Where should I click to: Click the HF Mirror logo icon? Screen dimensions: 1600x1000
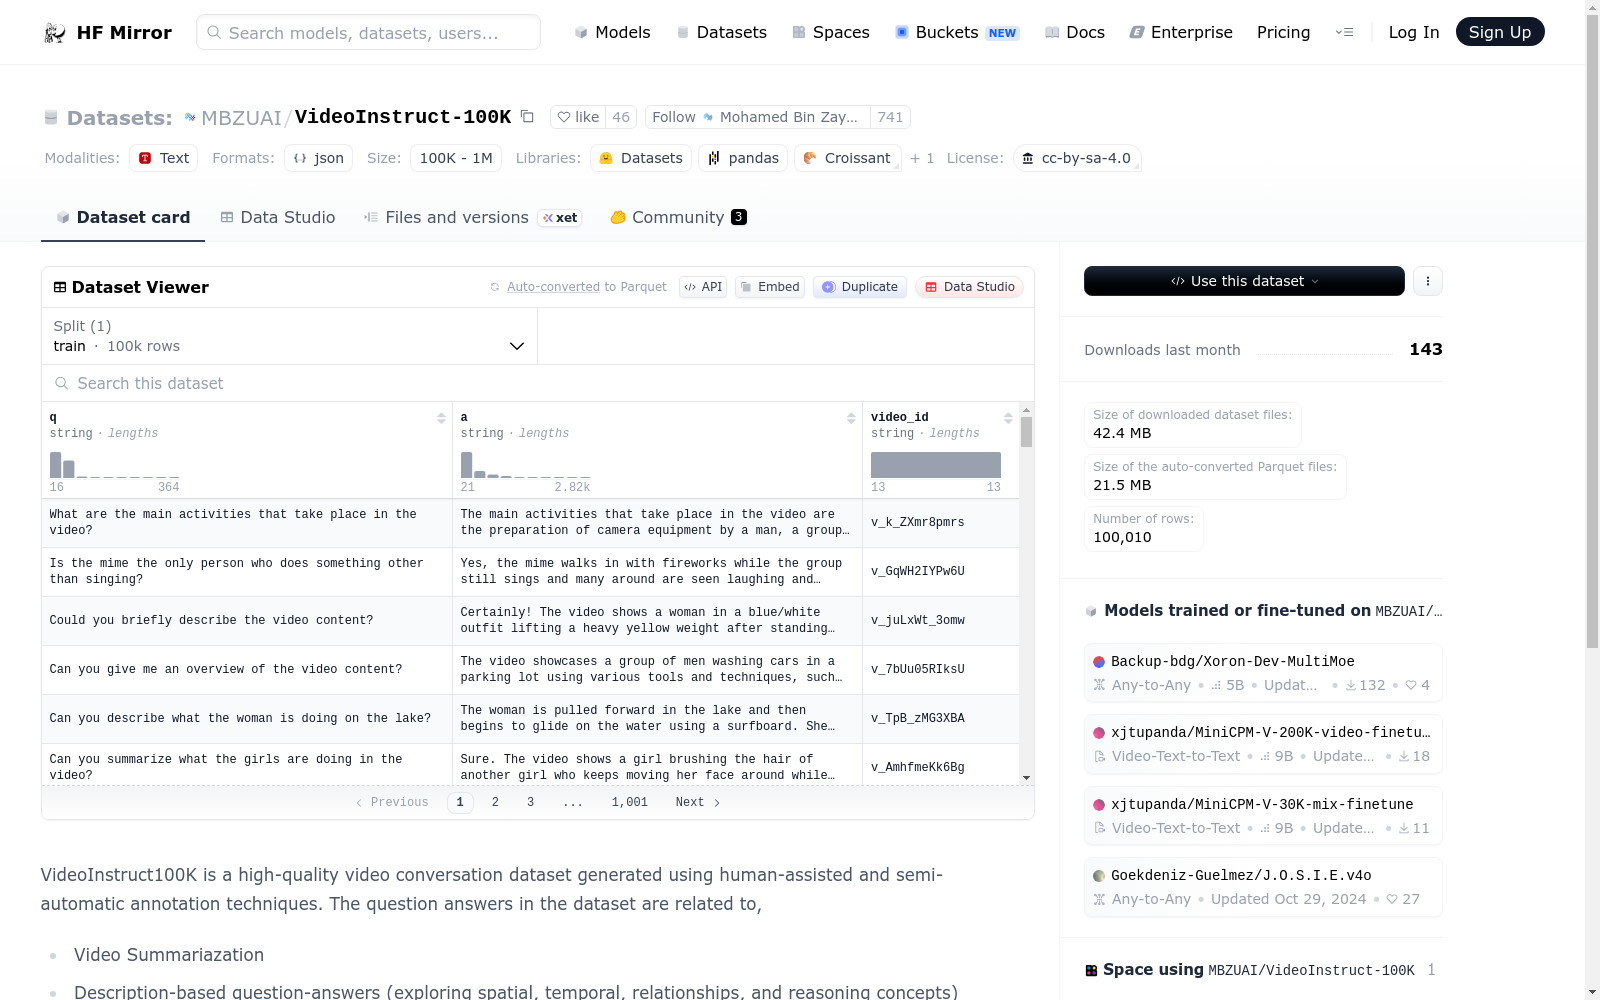point(55,33)
